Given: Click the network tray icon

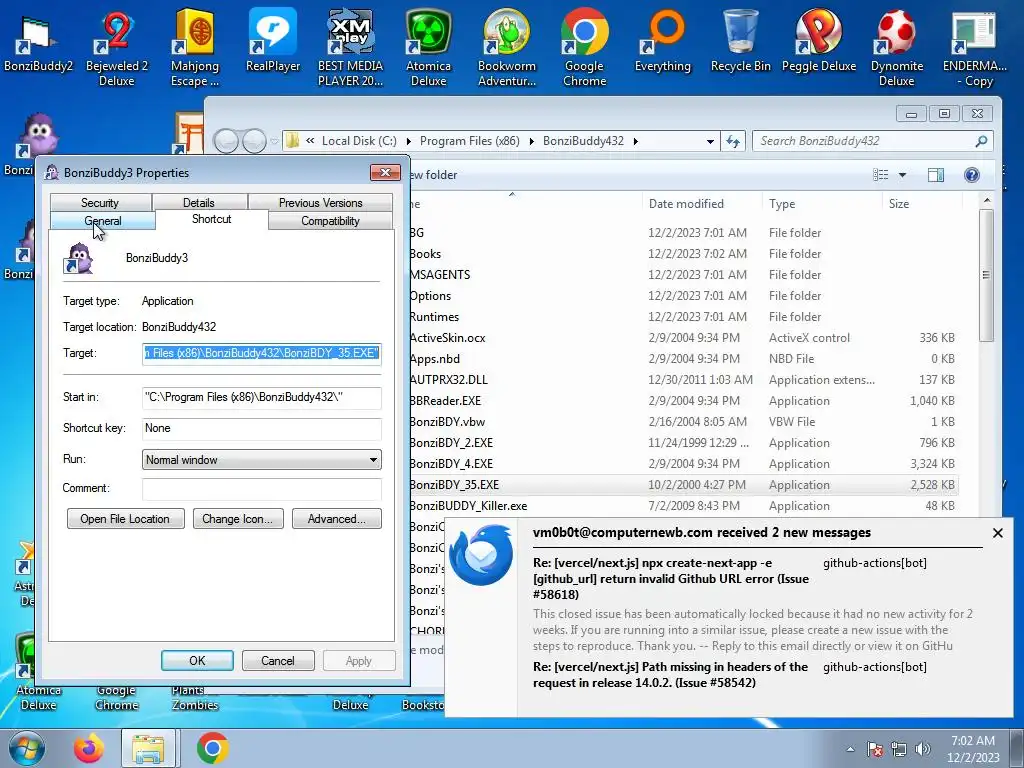Looking at the screenshot, I should (899, 749).
